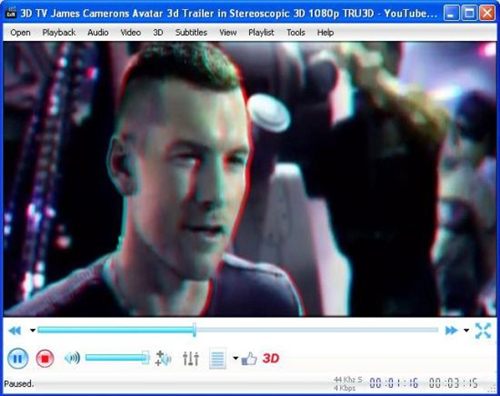Image resolution: width=500 pixels, height=396 pixels.
Task: Open the Playback menu
Action: click(59, 32)
